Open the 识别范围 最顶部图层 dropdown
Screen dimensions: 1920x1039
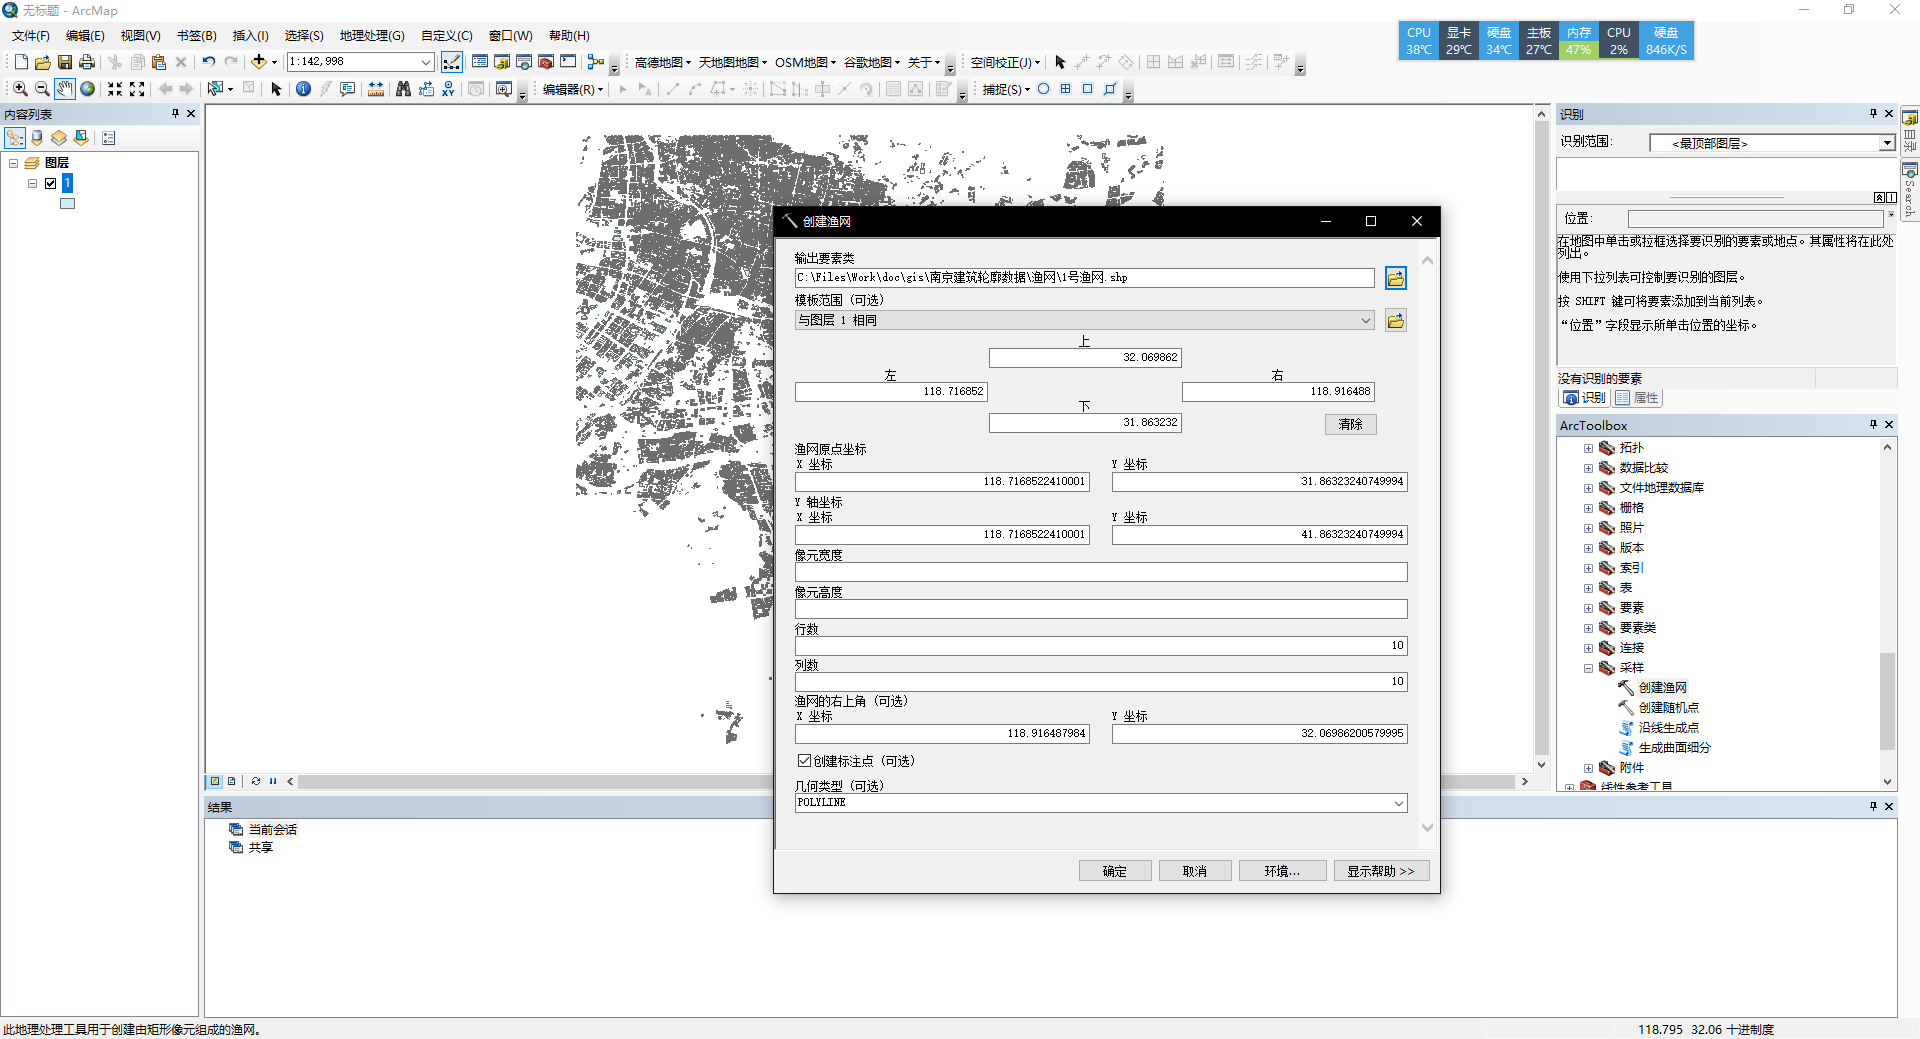click(x=1887, y=143)
